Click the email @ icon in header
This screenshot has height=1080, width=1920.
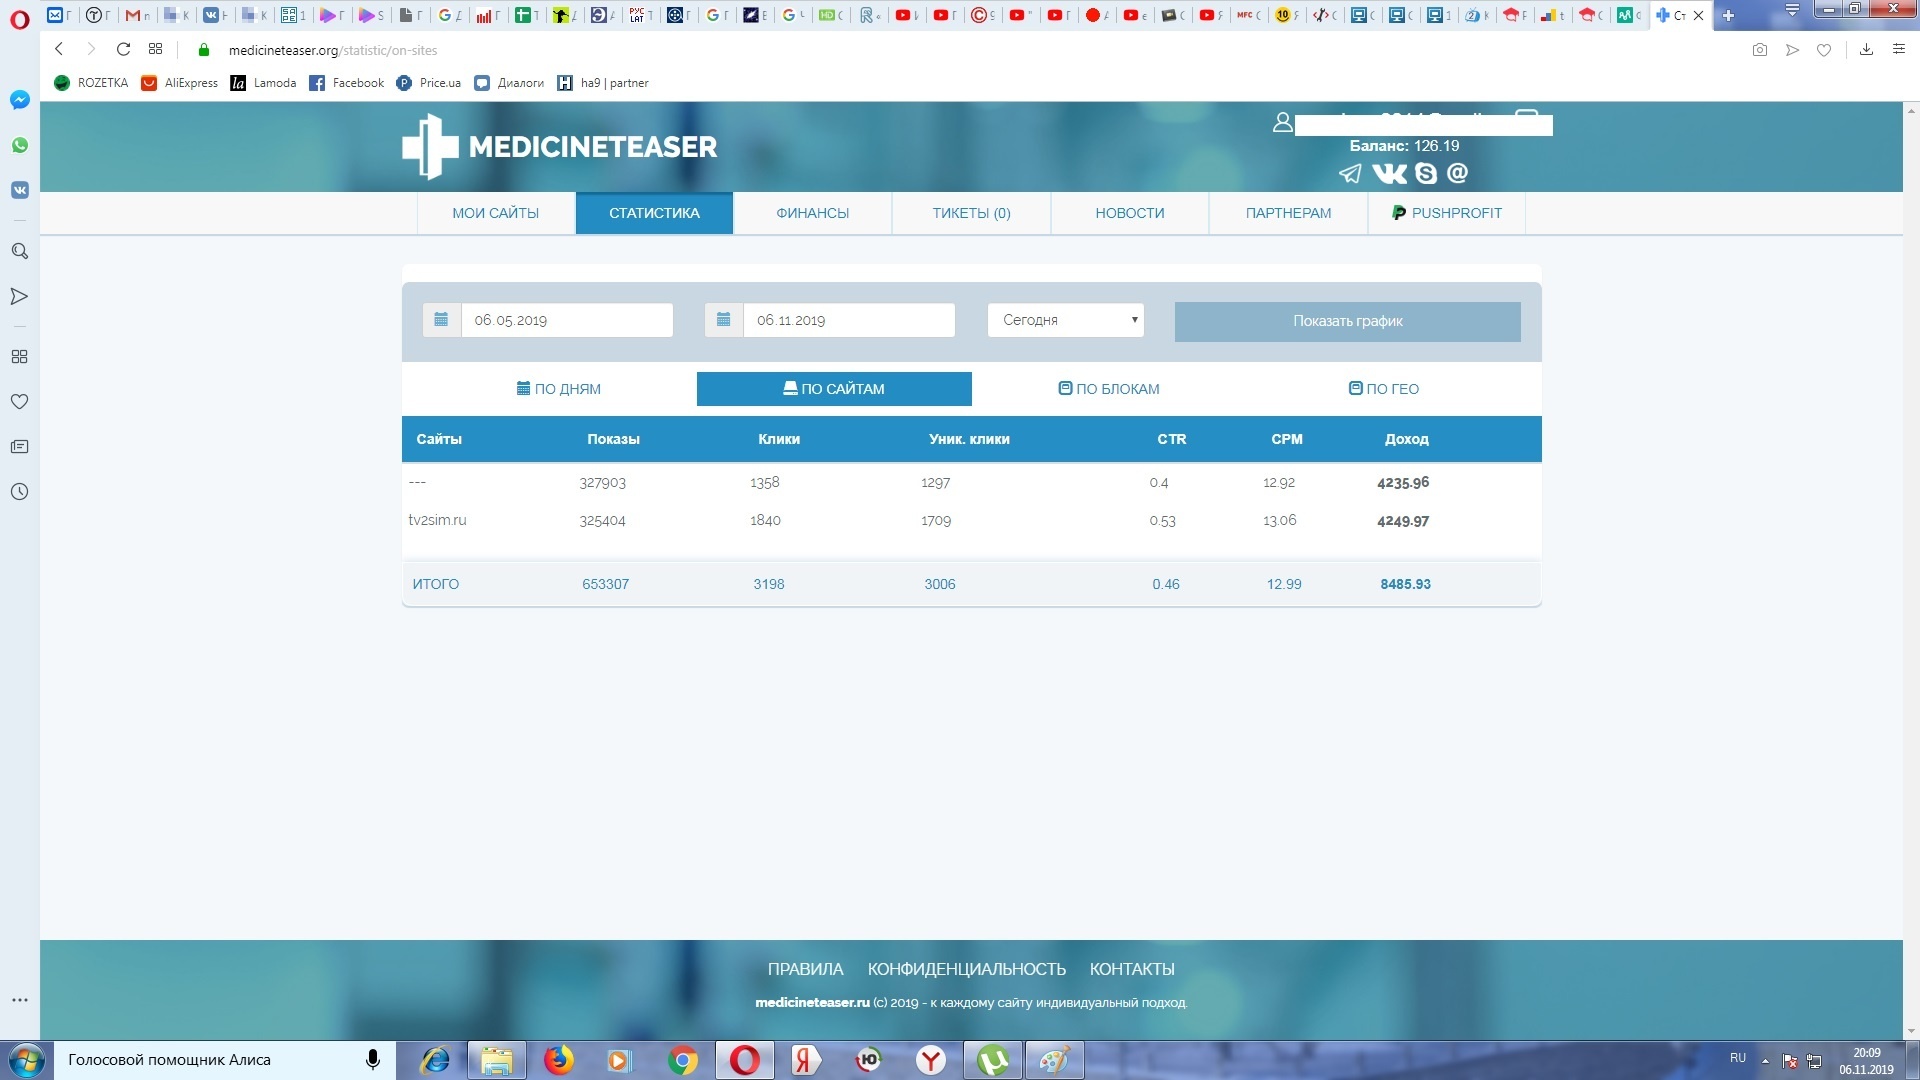coord(1458,173)
